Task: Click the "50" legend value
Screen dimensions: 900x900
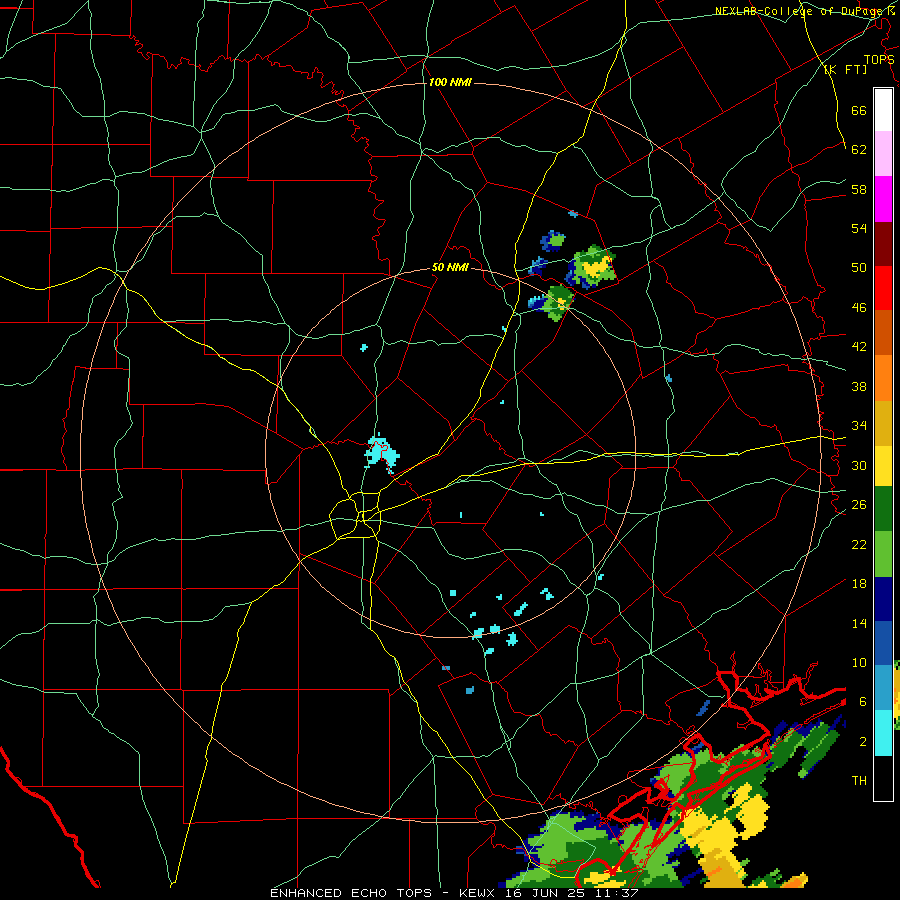Action: (859, 268)
